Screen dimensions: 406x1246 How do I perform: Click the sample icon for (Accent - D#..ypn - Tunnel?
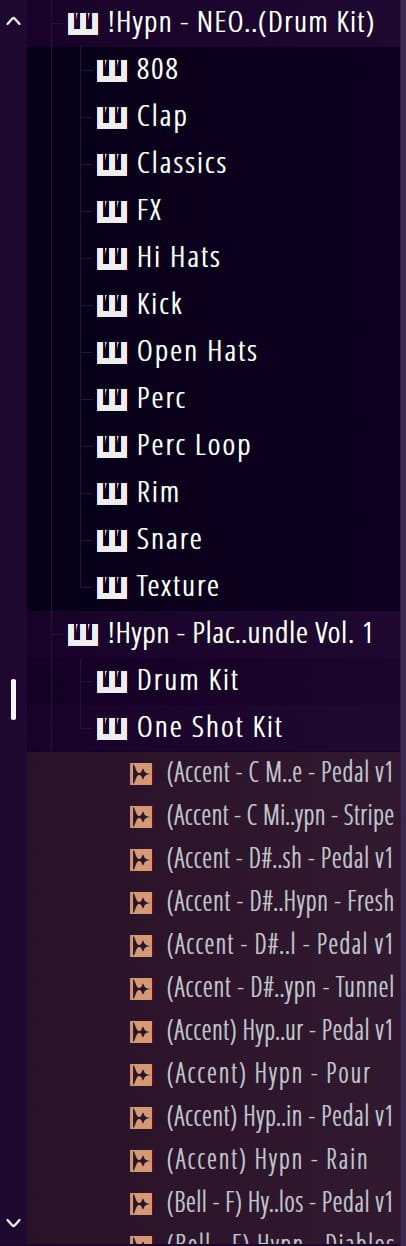click(x=141, y=989)
